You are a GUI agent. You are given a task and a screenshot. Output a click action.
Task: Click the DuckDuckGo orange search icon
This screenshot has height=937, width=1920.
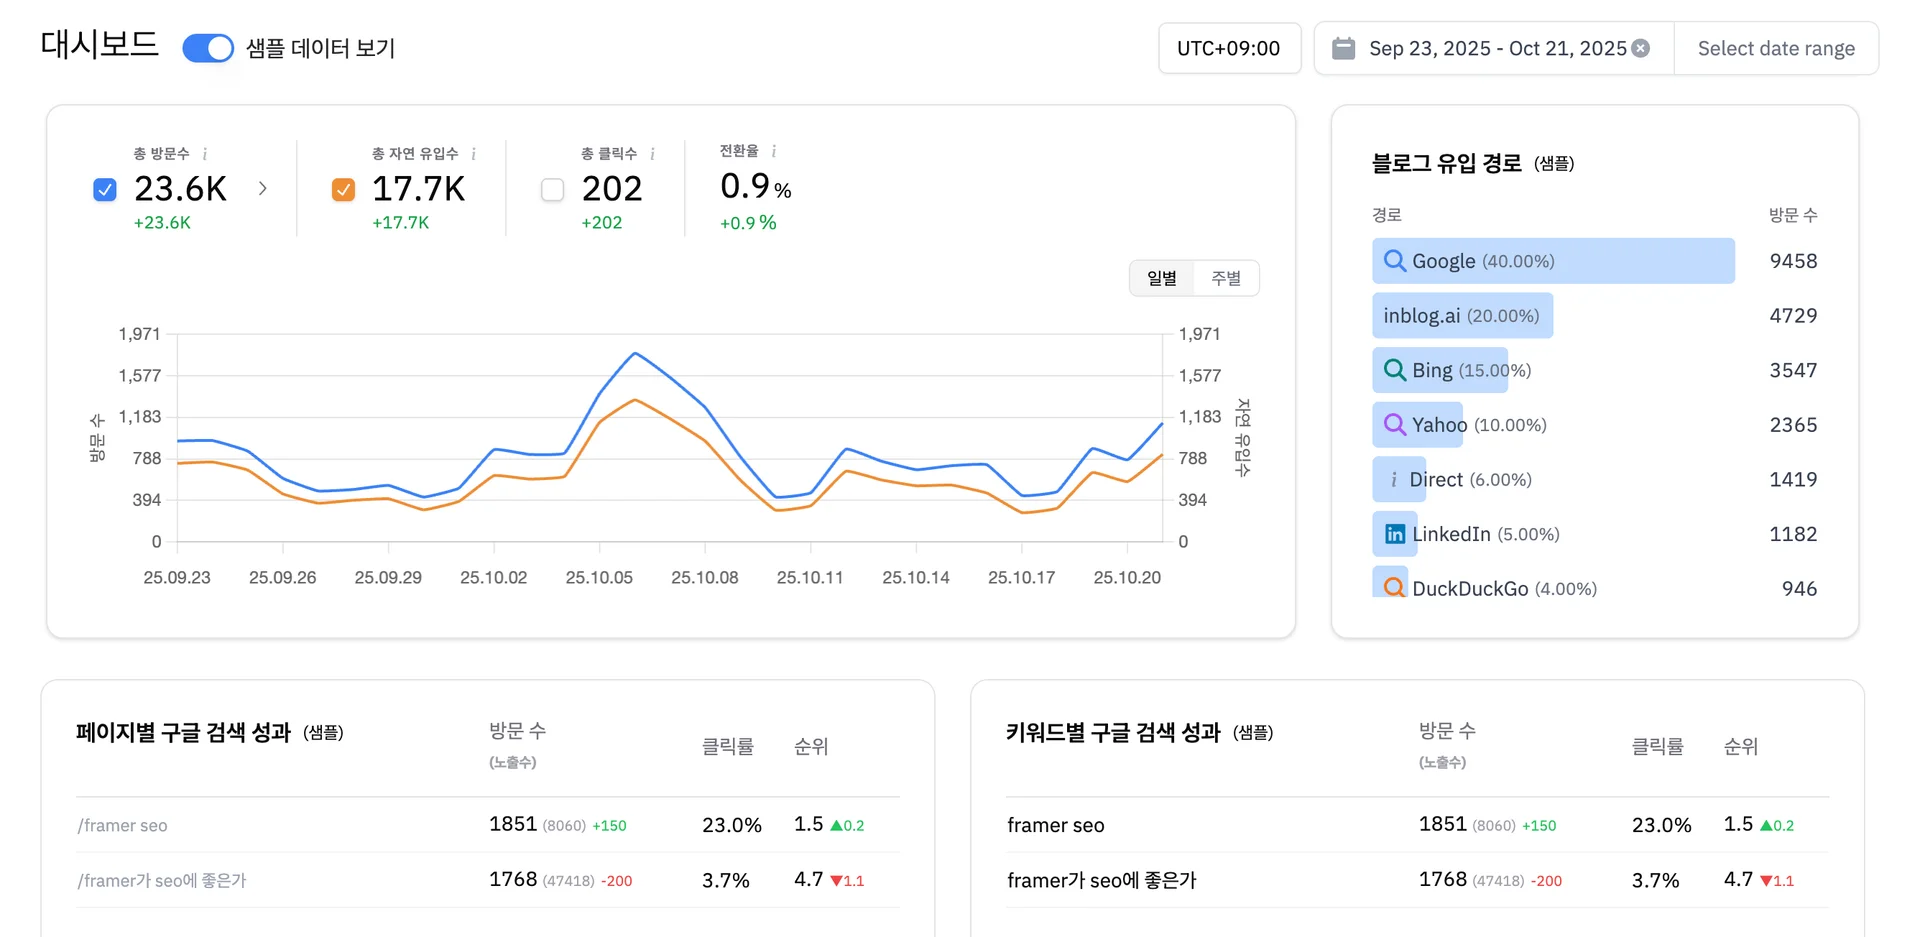1394,588
